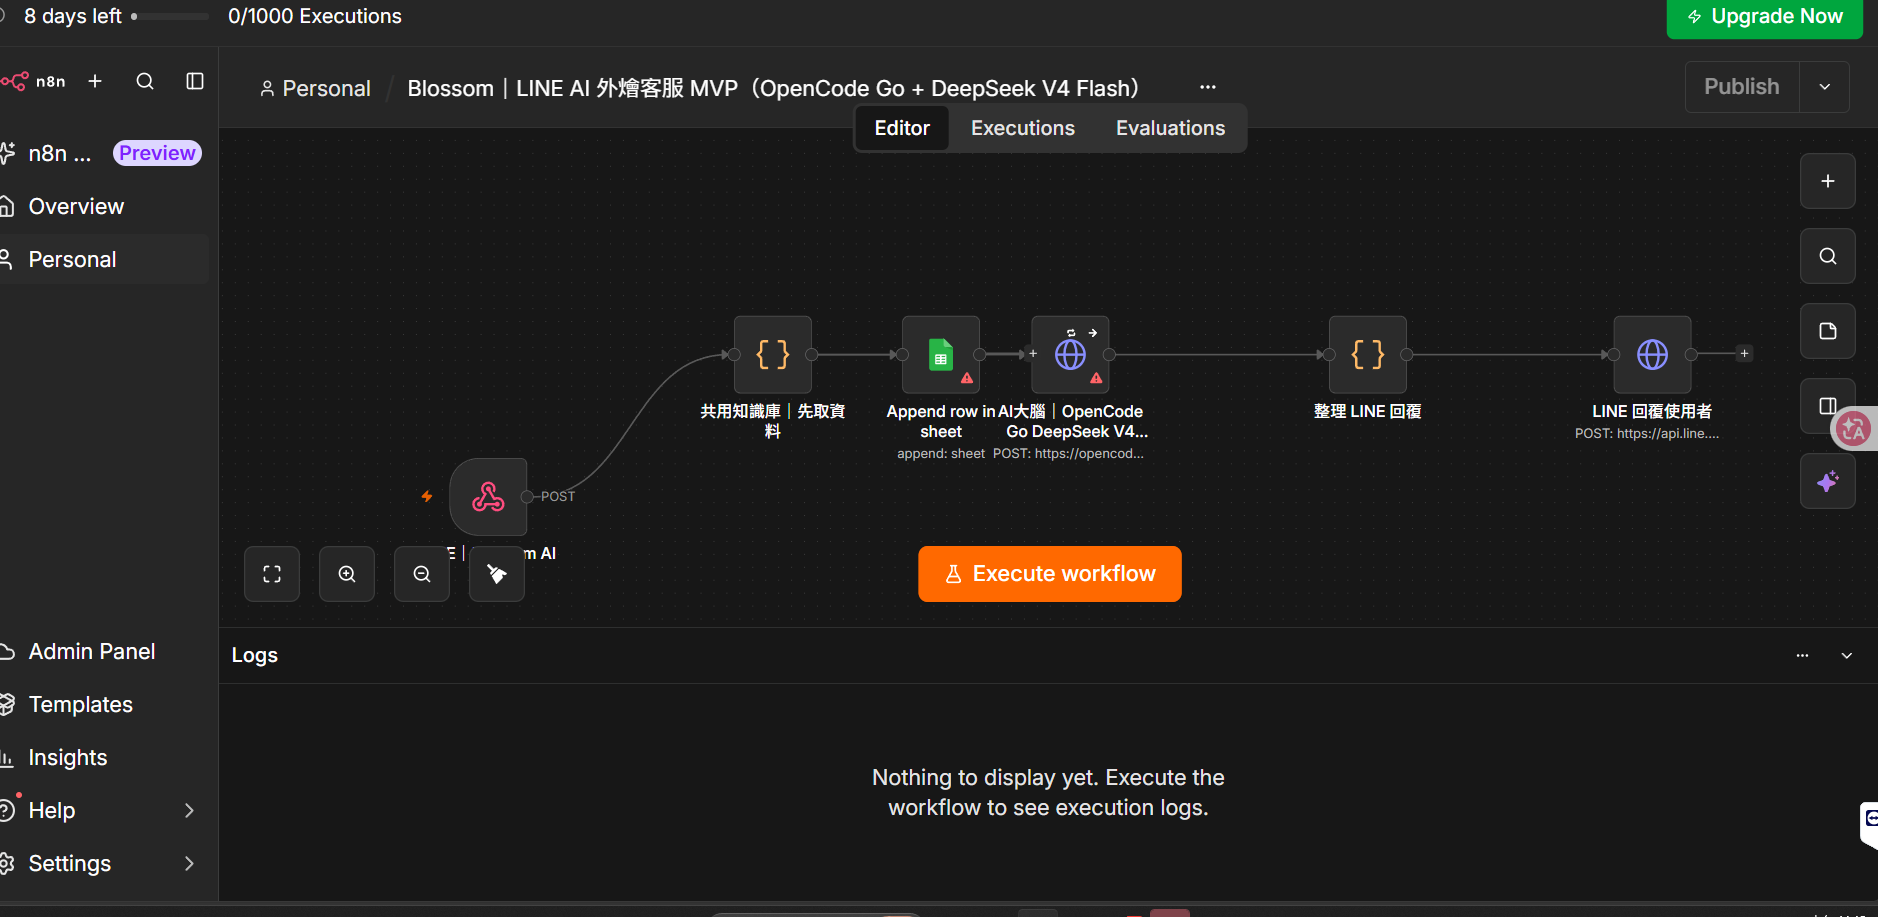Screen dimensions: 1878x917
Task: Open search from the sidebar magnifier icon
Action: tap(145, 81)
